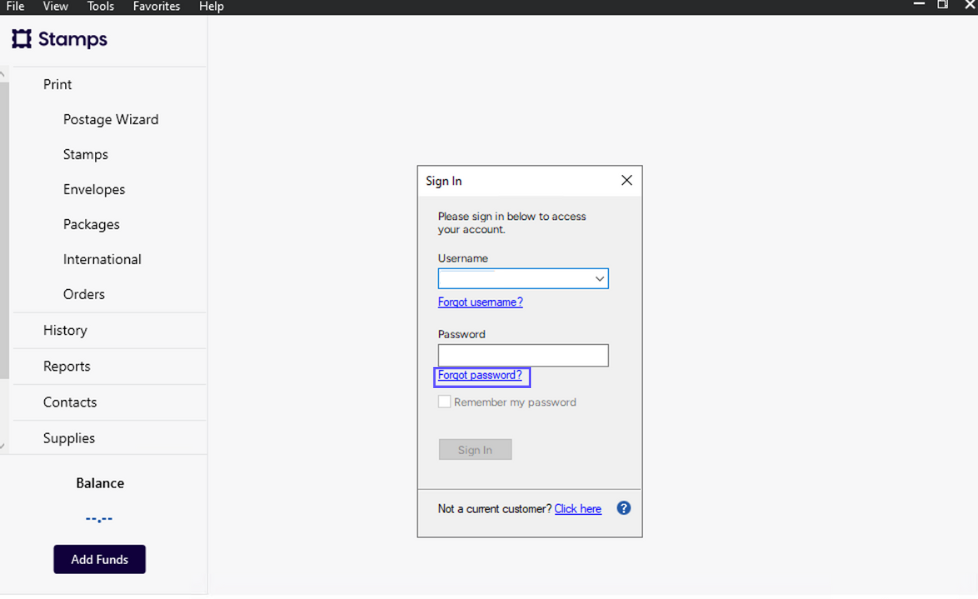Click the 'Click here' new customer link
This screenshot has height=599, width=978.
(578, 509)
